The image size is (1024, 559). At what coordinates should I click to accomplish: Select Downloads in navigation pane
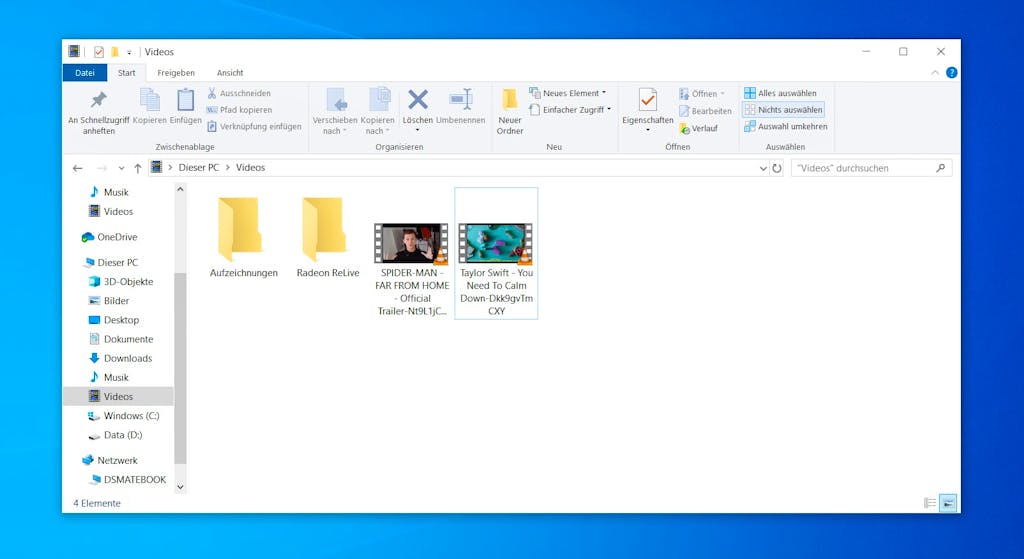(x=120, y=359)
